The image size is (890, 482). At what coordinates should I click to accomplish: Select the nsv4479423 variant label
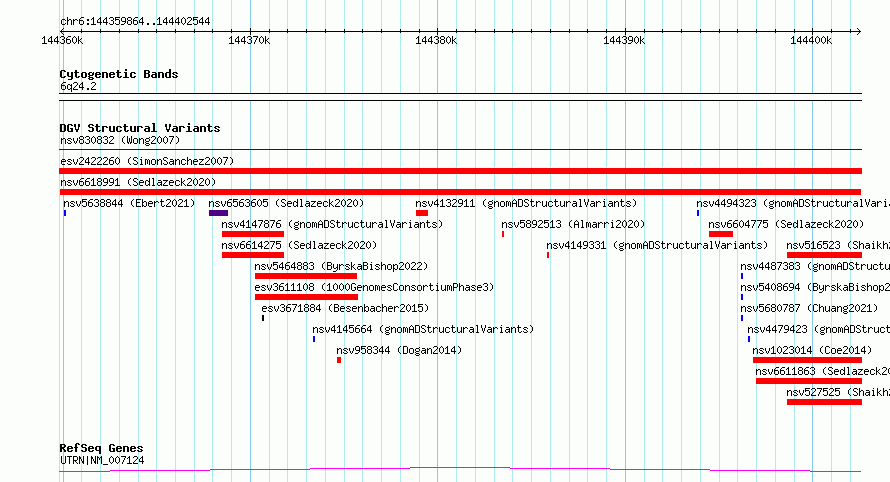pyautogui.click(x=818, y=329)
